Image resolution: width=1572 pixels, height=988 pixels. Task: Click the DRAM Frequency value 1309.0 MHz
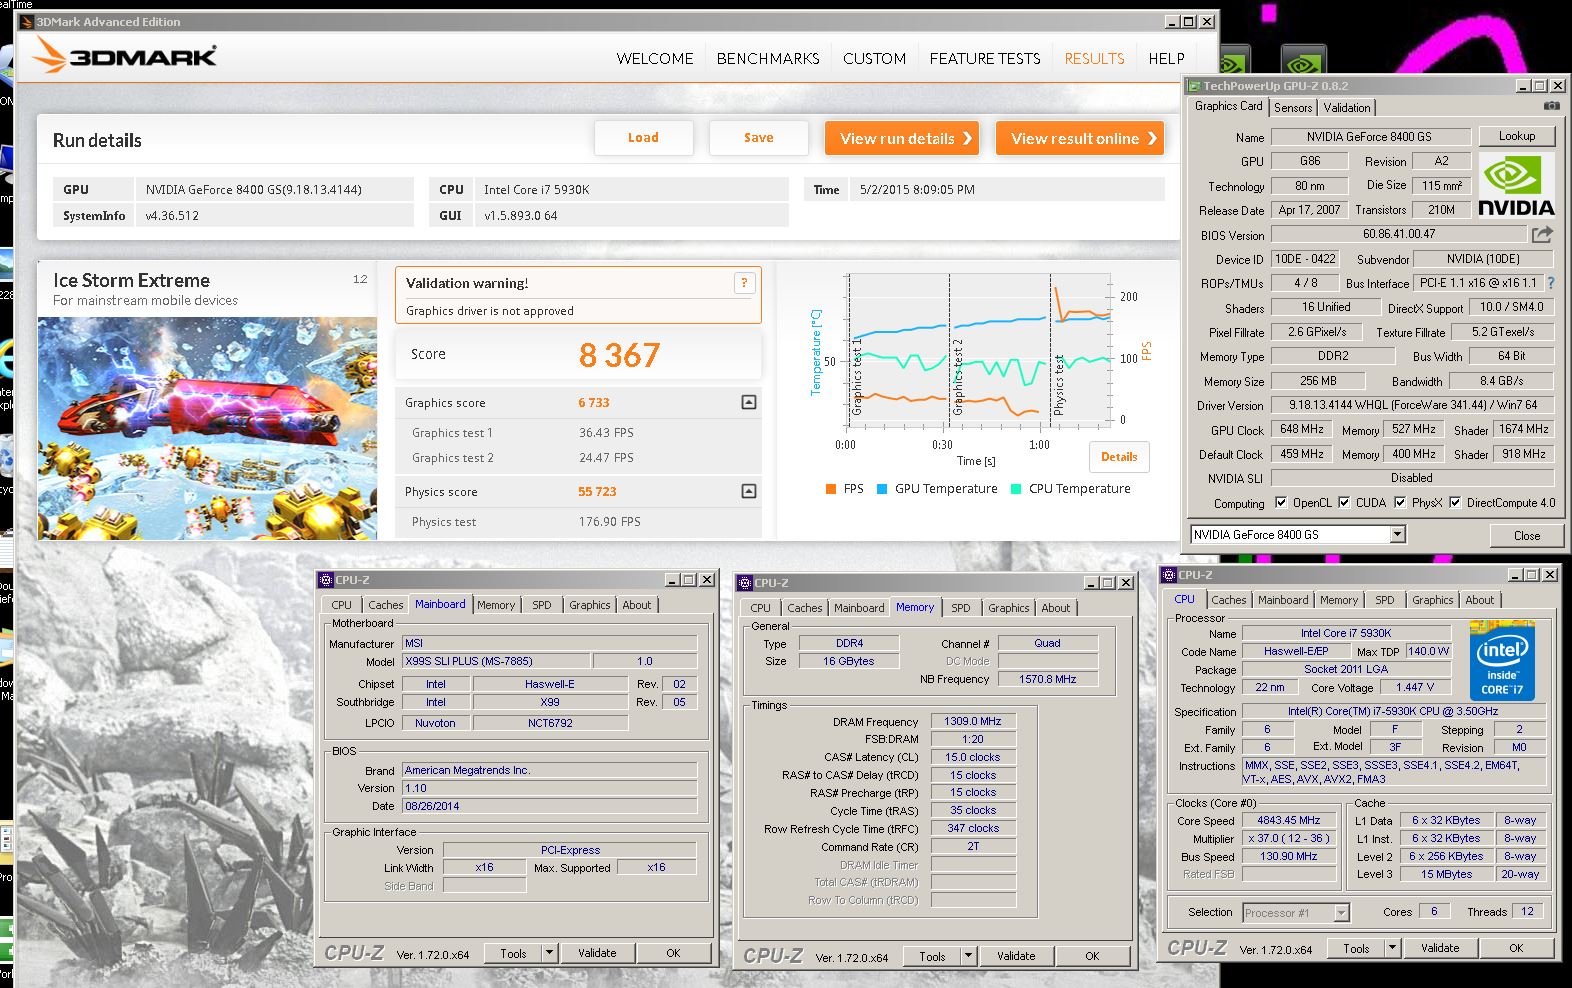(973, 721)
